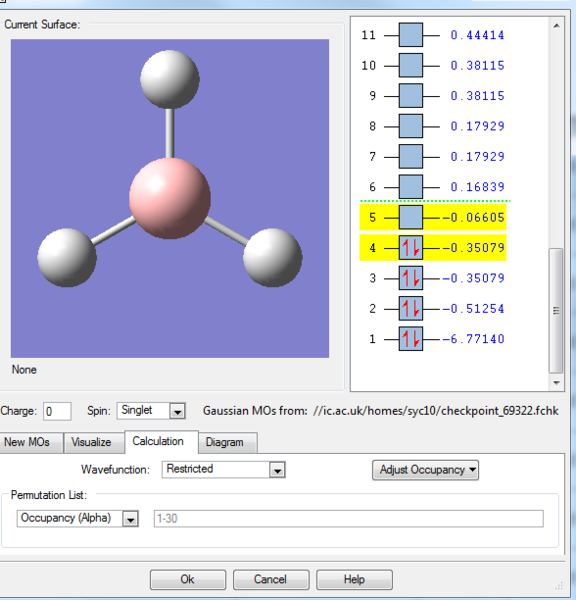The height and width of the screenshot is (600, 576).
Task: Click scrollbar down arrow in orbital list
Action: (x=556, y=383)
